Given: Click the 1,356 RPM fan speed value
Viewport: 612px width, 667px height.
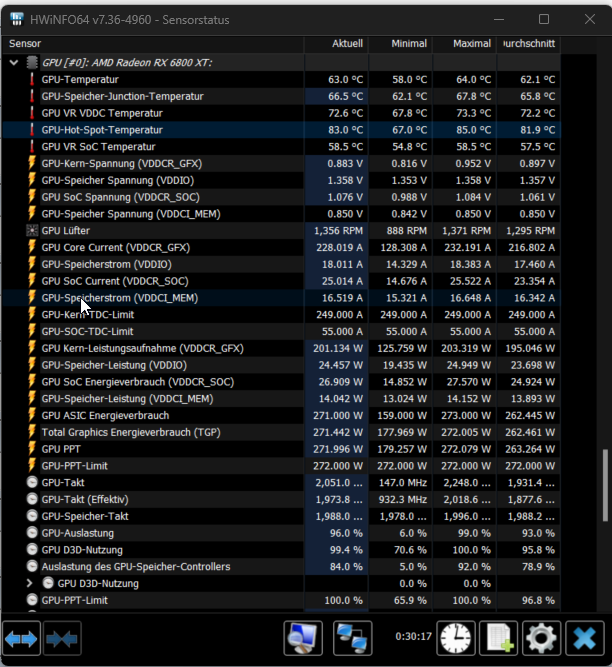Looking at the screenshot, I should click(339, 231).
